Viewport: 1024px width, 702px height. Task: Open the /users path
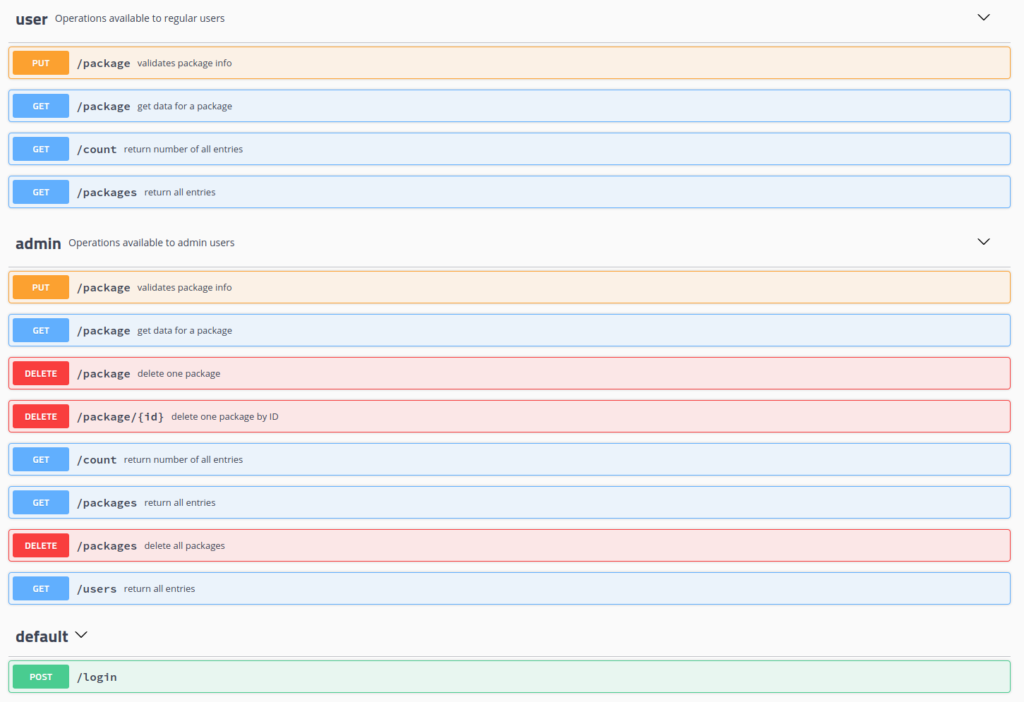[97, 589]
